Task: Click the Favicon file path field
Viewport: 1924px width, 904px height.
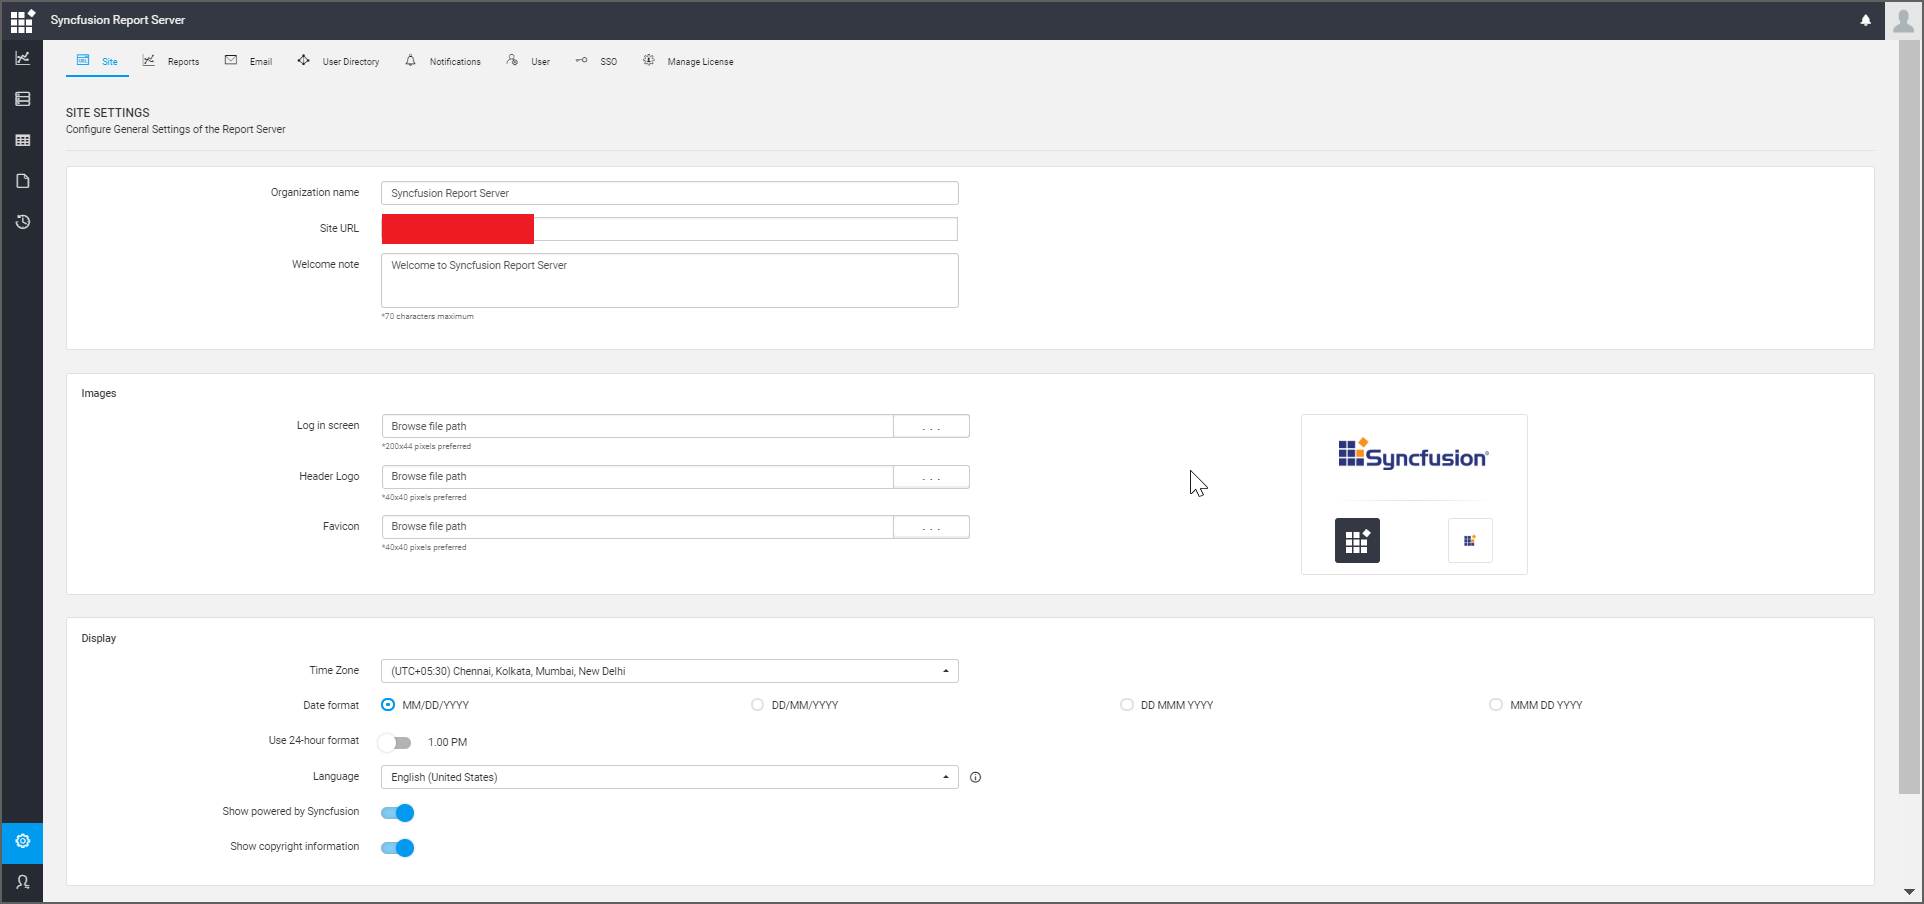Action: 637,527
